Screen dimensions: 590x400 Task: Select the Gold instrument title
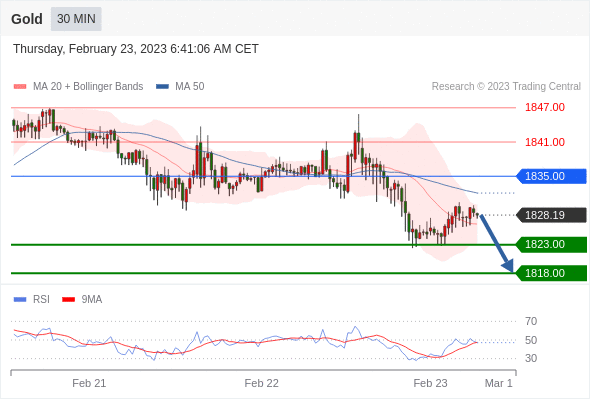(x=27, y=19)
